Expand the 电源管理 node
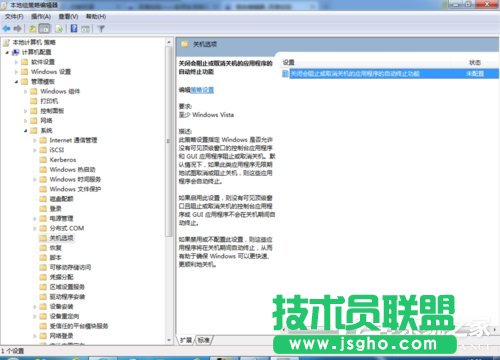The height and width of the screenshot is (360, 500). (x=35, y=219)
